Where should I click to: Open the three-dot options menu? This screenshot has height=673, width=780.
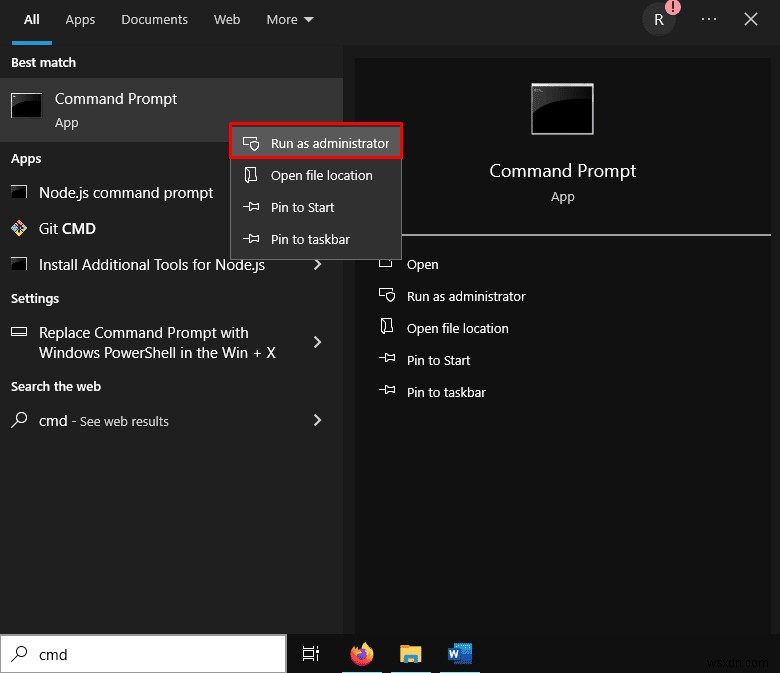coord(709,19)
